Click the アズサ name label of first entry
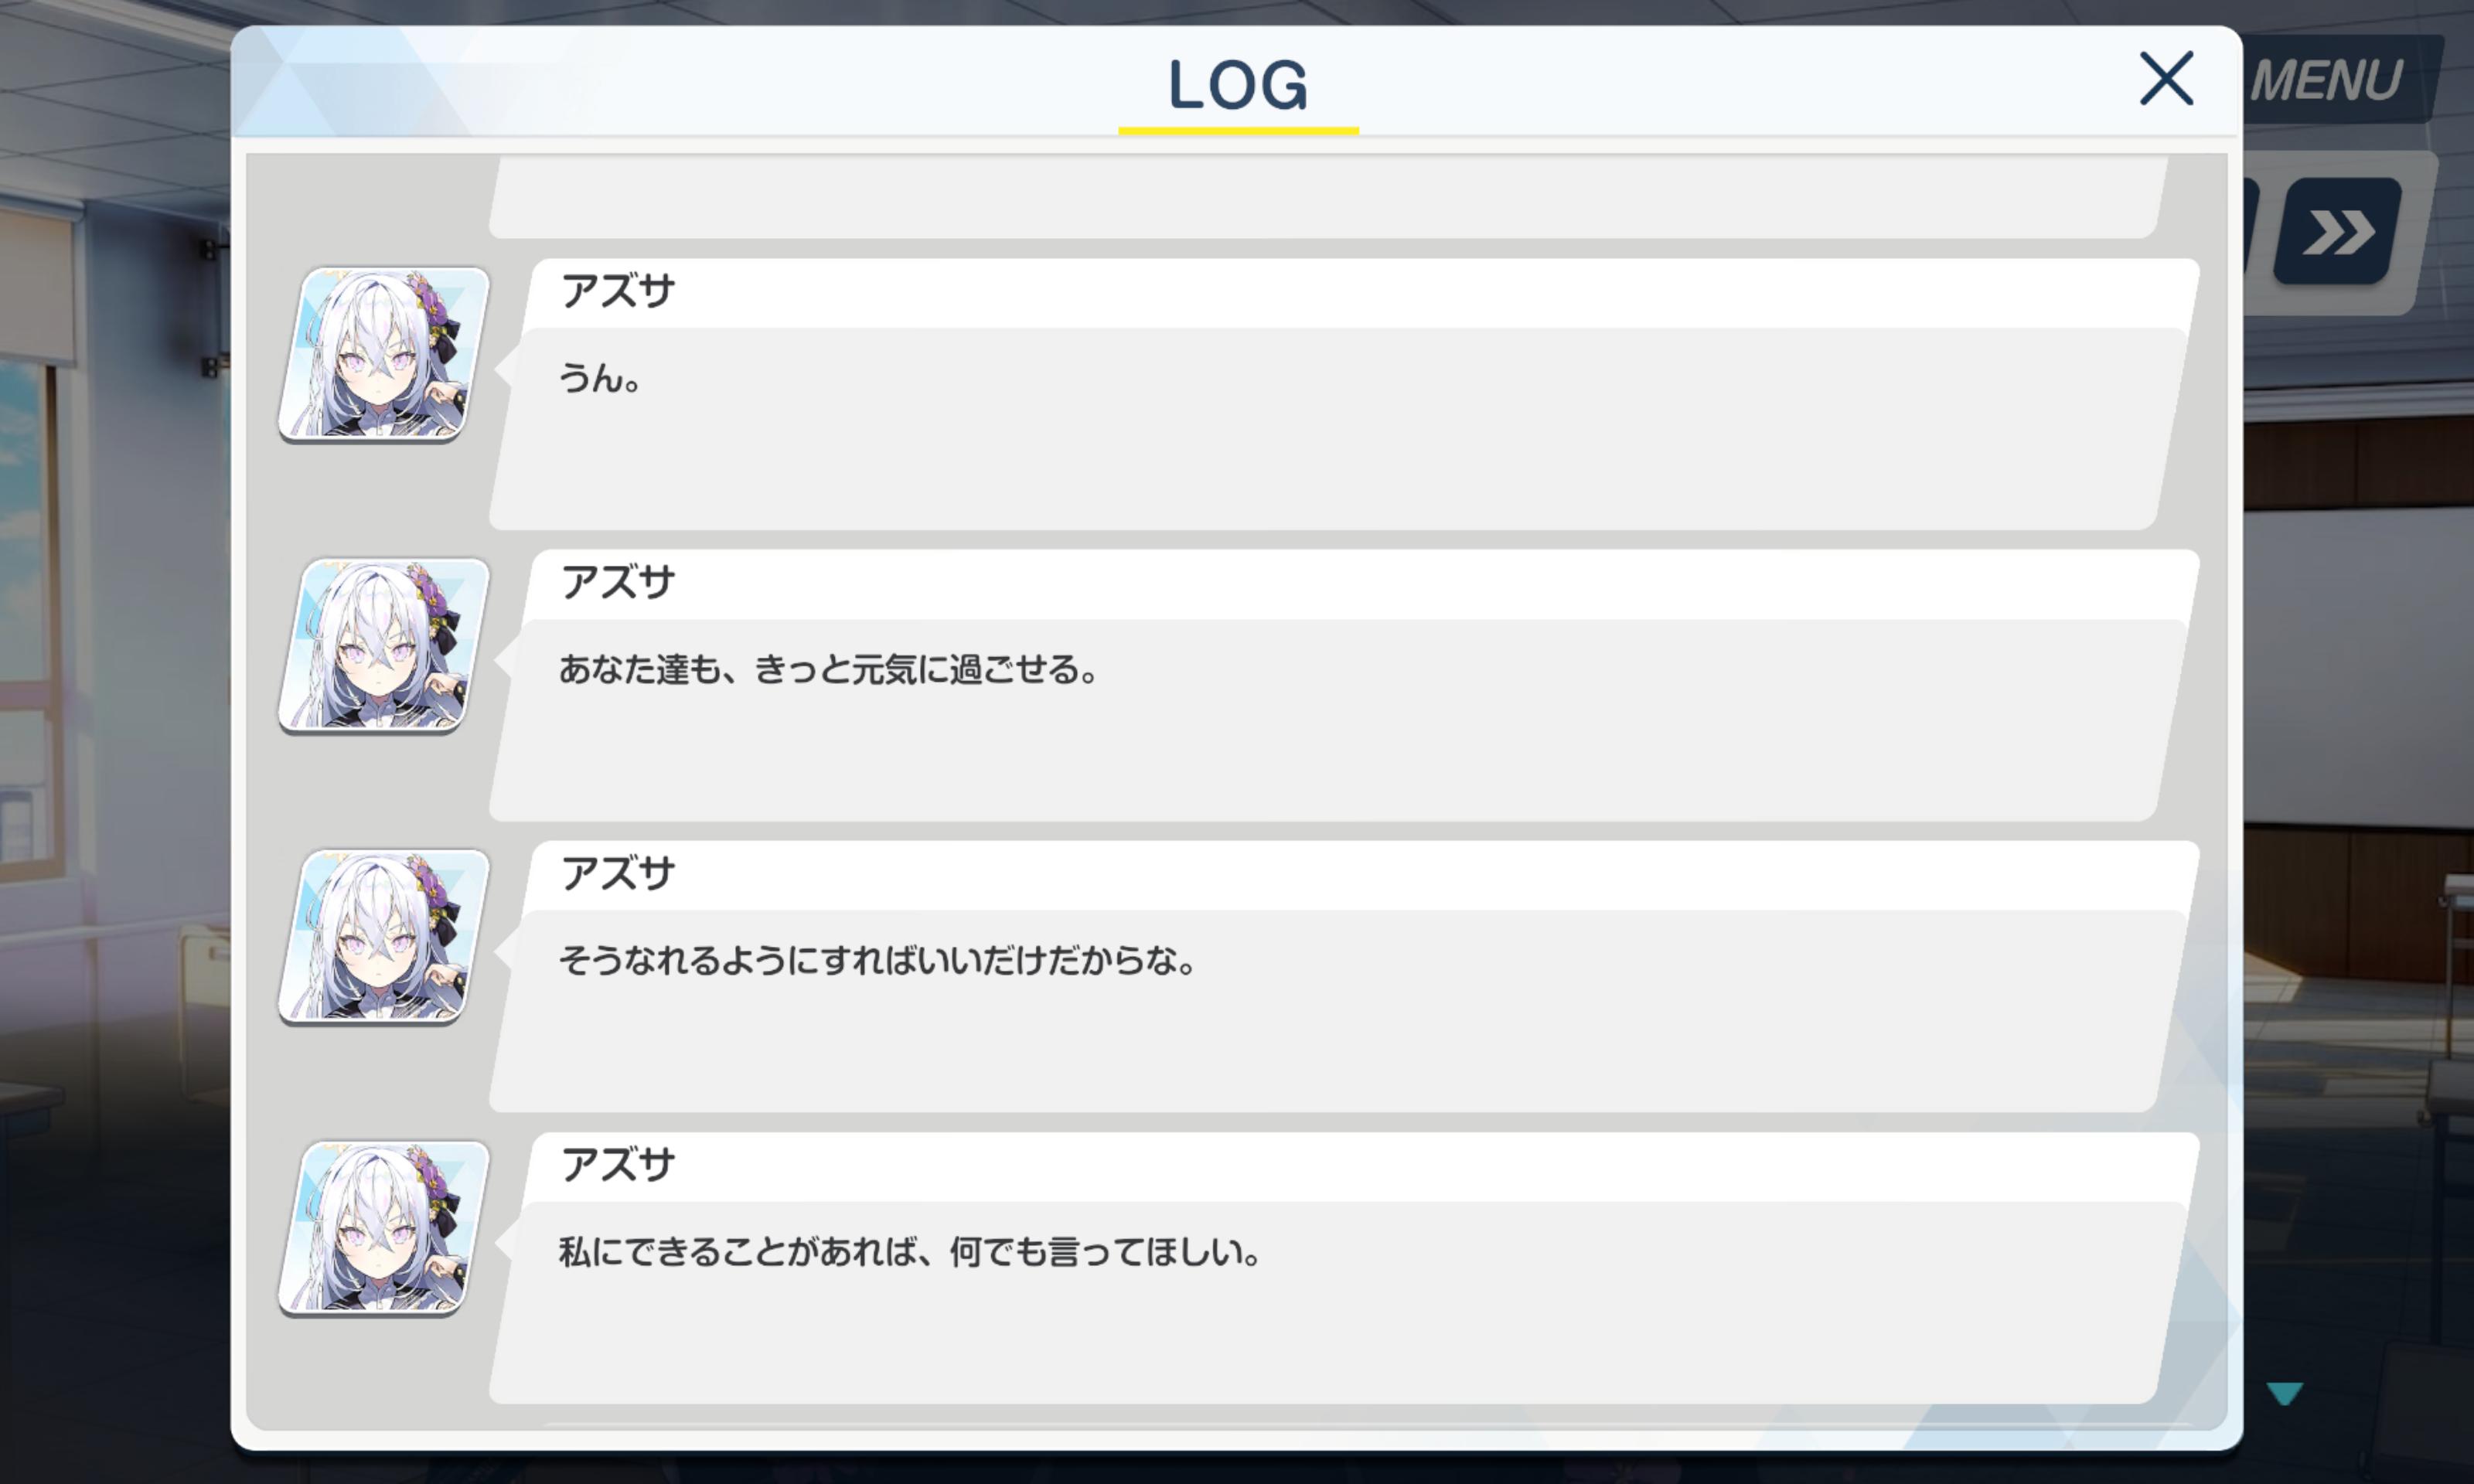2474x1484 pixels. pos(618,291)
